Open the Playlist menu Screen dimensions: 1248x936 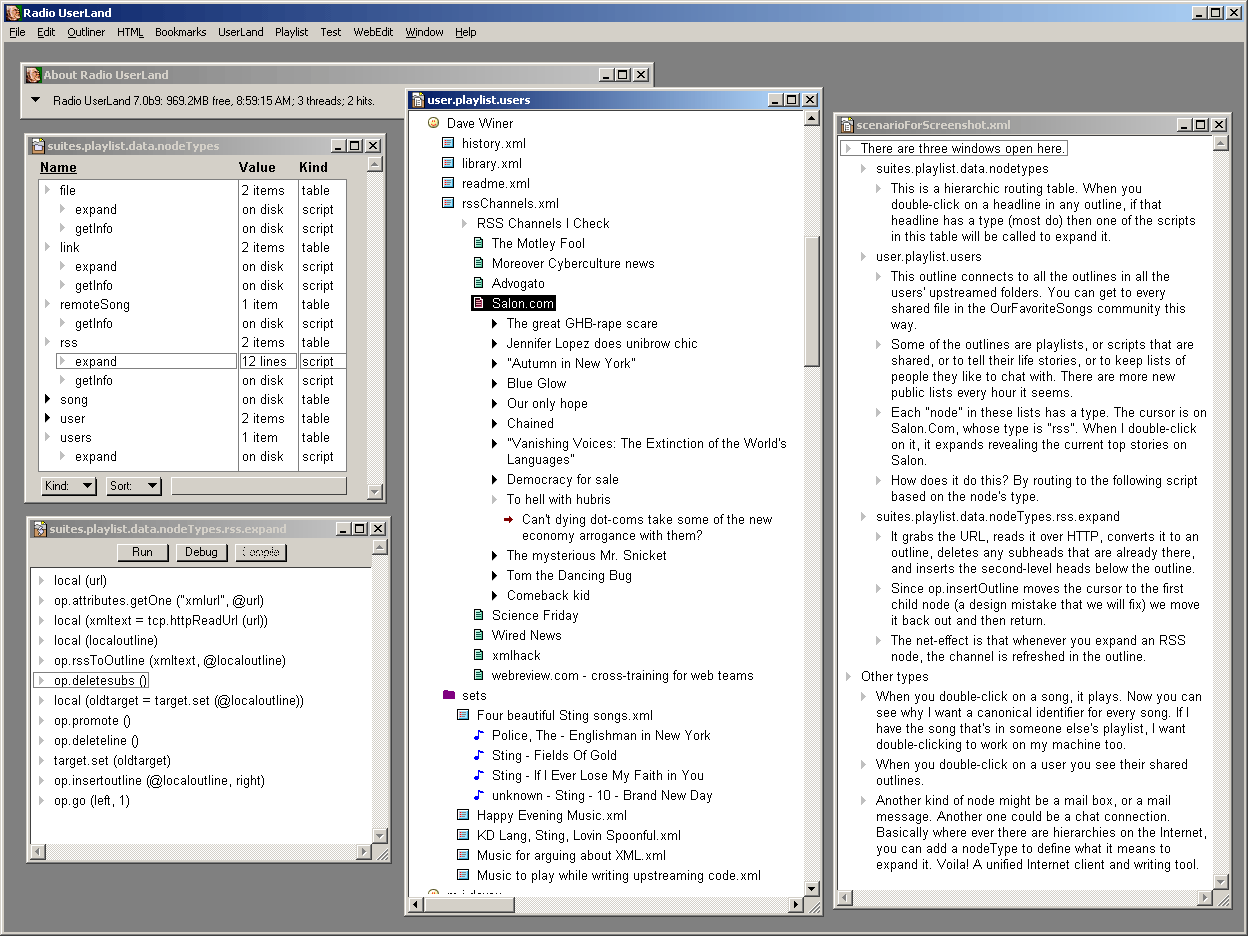click(291, 32)
